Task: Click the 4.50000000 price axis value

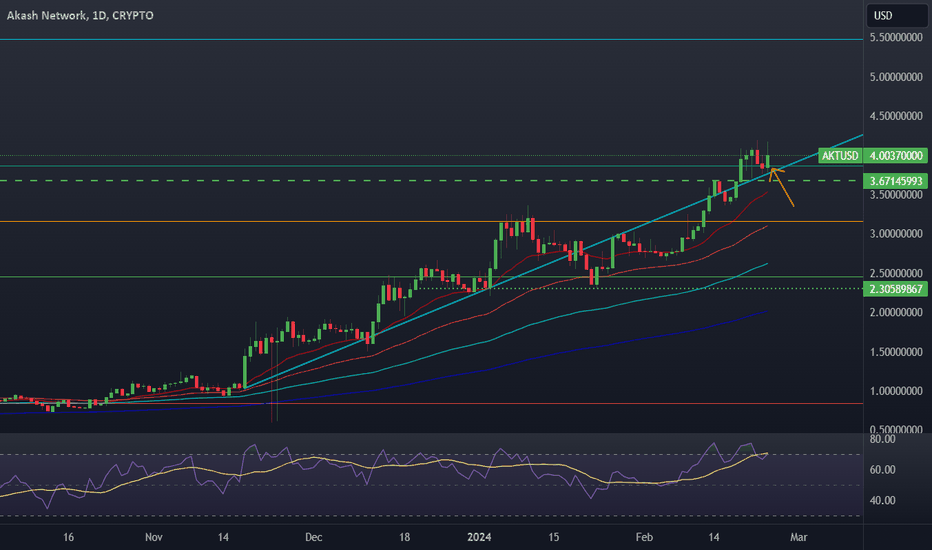Action: [x=896, y=116]
